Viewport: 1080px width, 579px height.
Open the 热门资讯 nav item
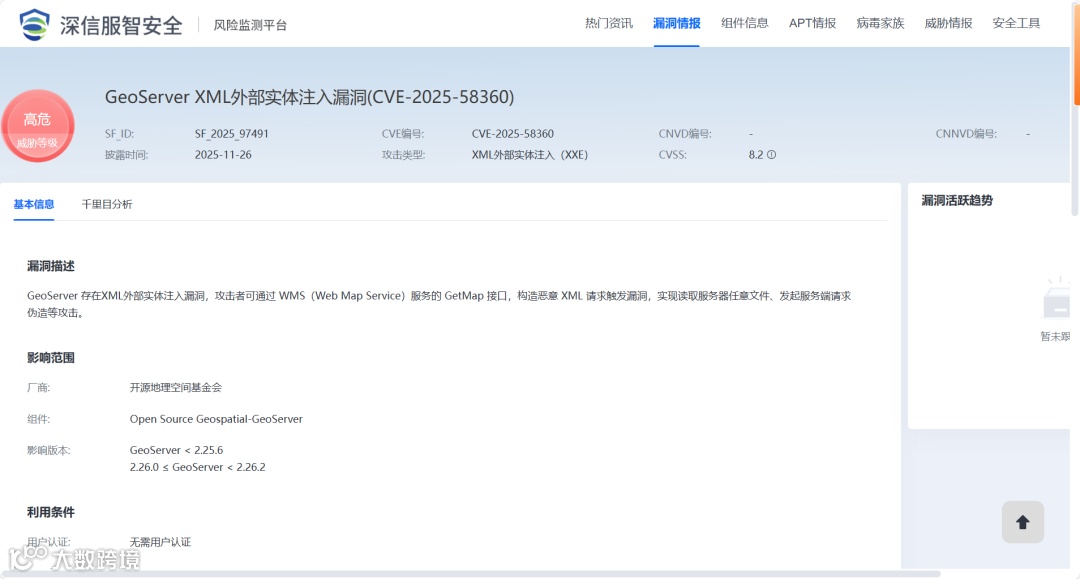(609, 23)
